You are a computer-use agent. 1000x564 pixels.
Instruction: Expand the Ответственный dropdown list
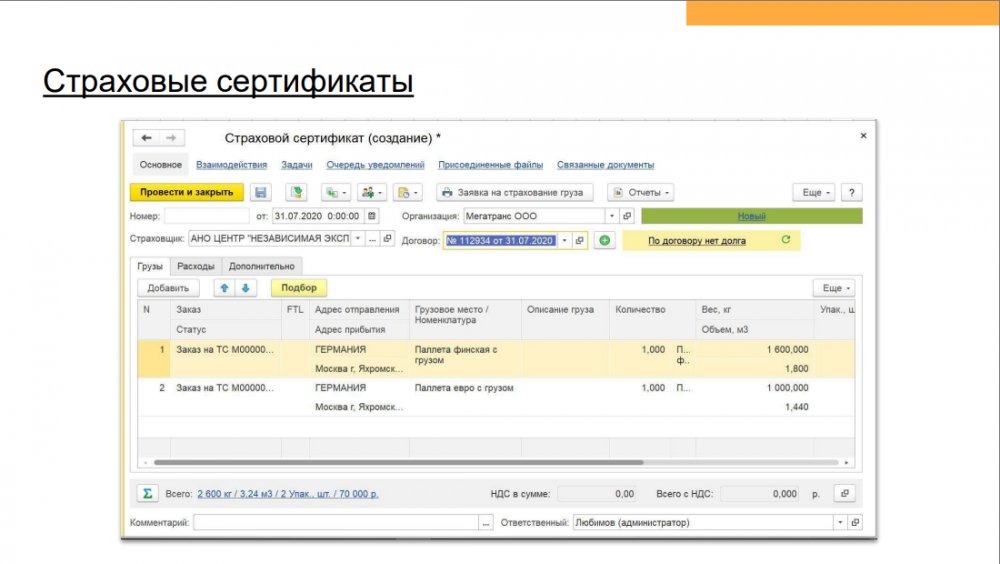tap(839, 522)
